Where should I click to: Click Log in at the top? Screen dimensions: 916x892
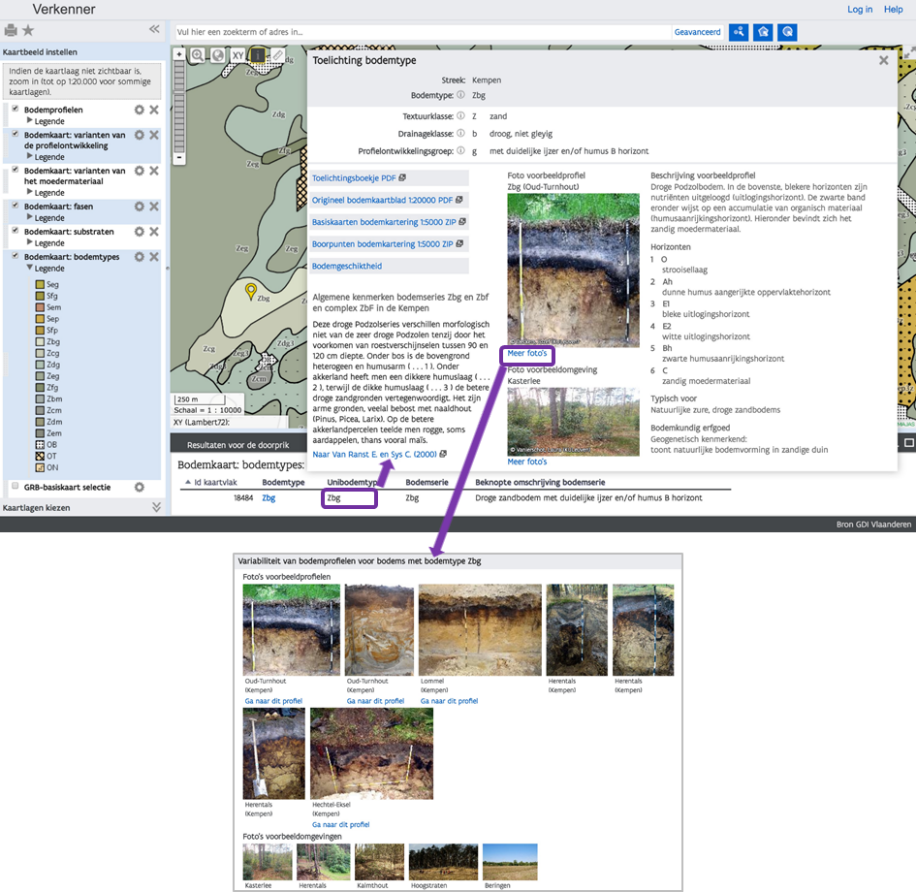(x=859, y=9)
